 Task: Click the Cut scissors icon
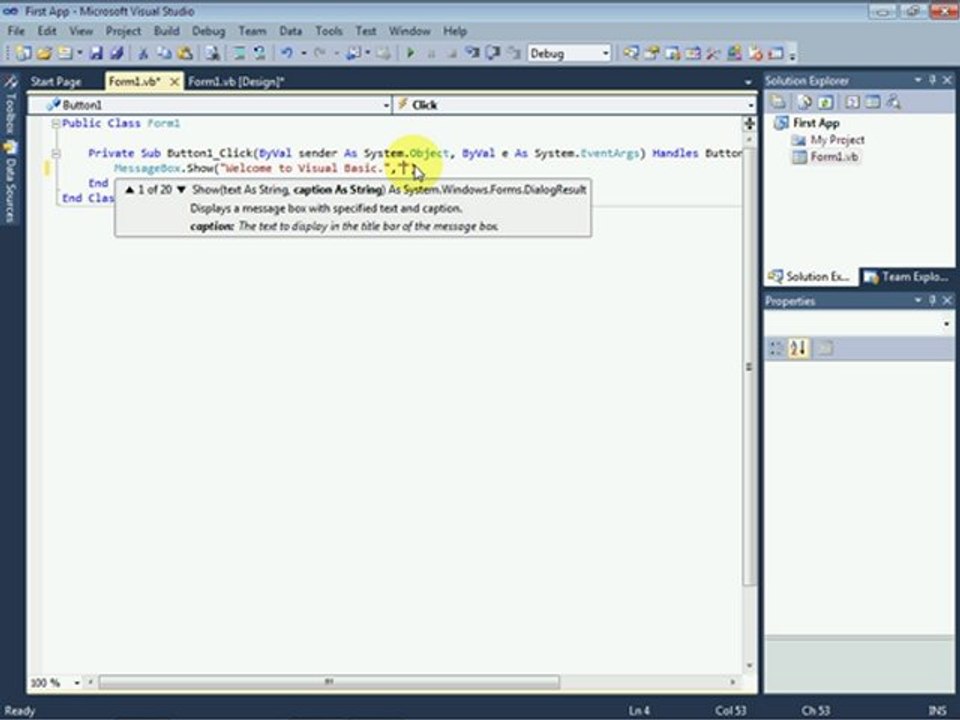tap(143, 53)
